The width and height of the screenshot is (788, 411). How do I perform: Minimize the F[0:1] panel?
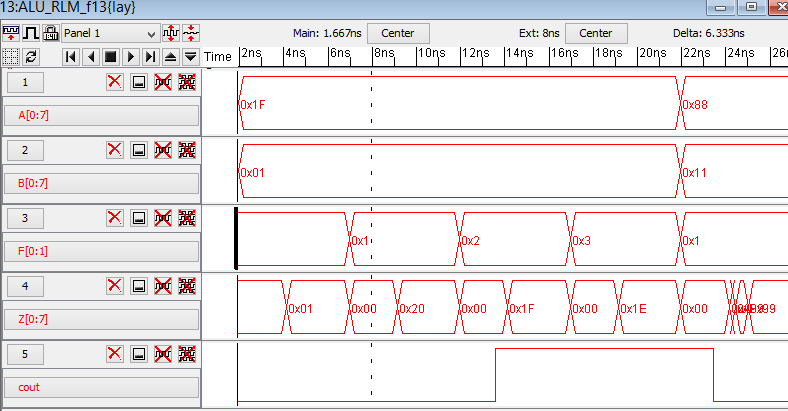(139, 218)
